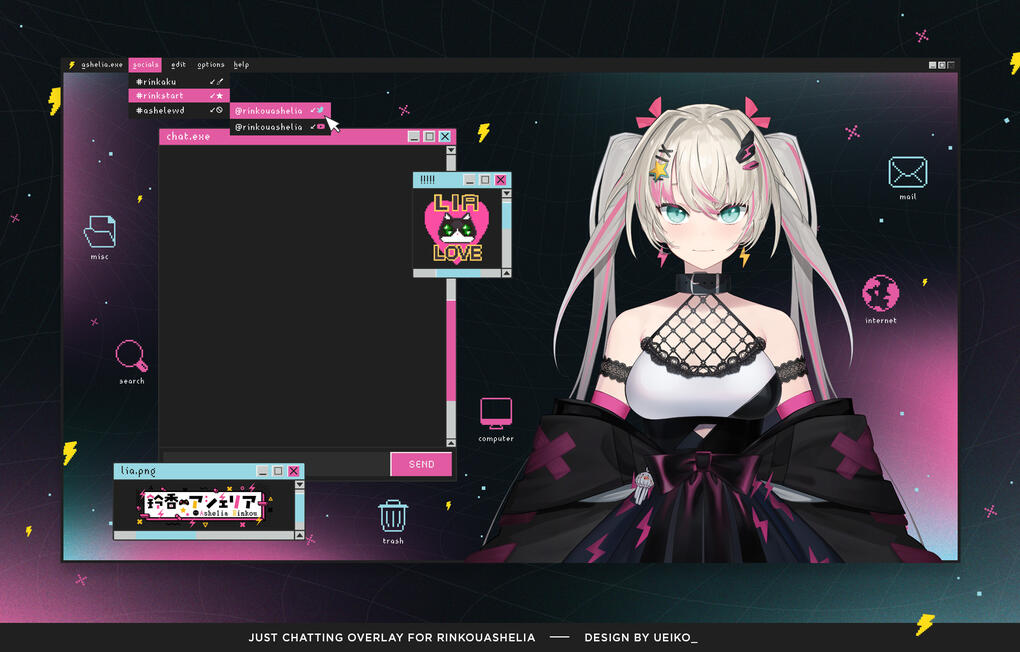
Task: Launch the internet globe icon
Action: pos(880,294)
